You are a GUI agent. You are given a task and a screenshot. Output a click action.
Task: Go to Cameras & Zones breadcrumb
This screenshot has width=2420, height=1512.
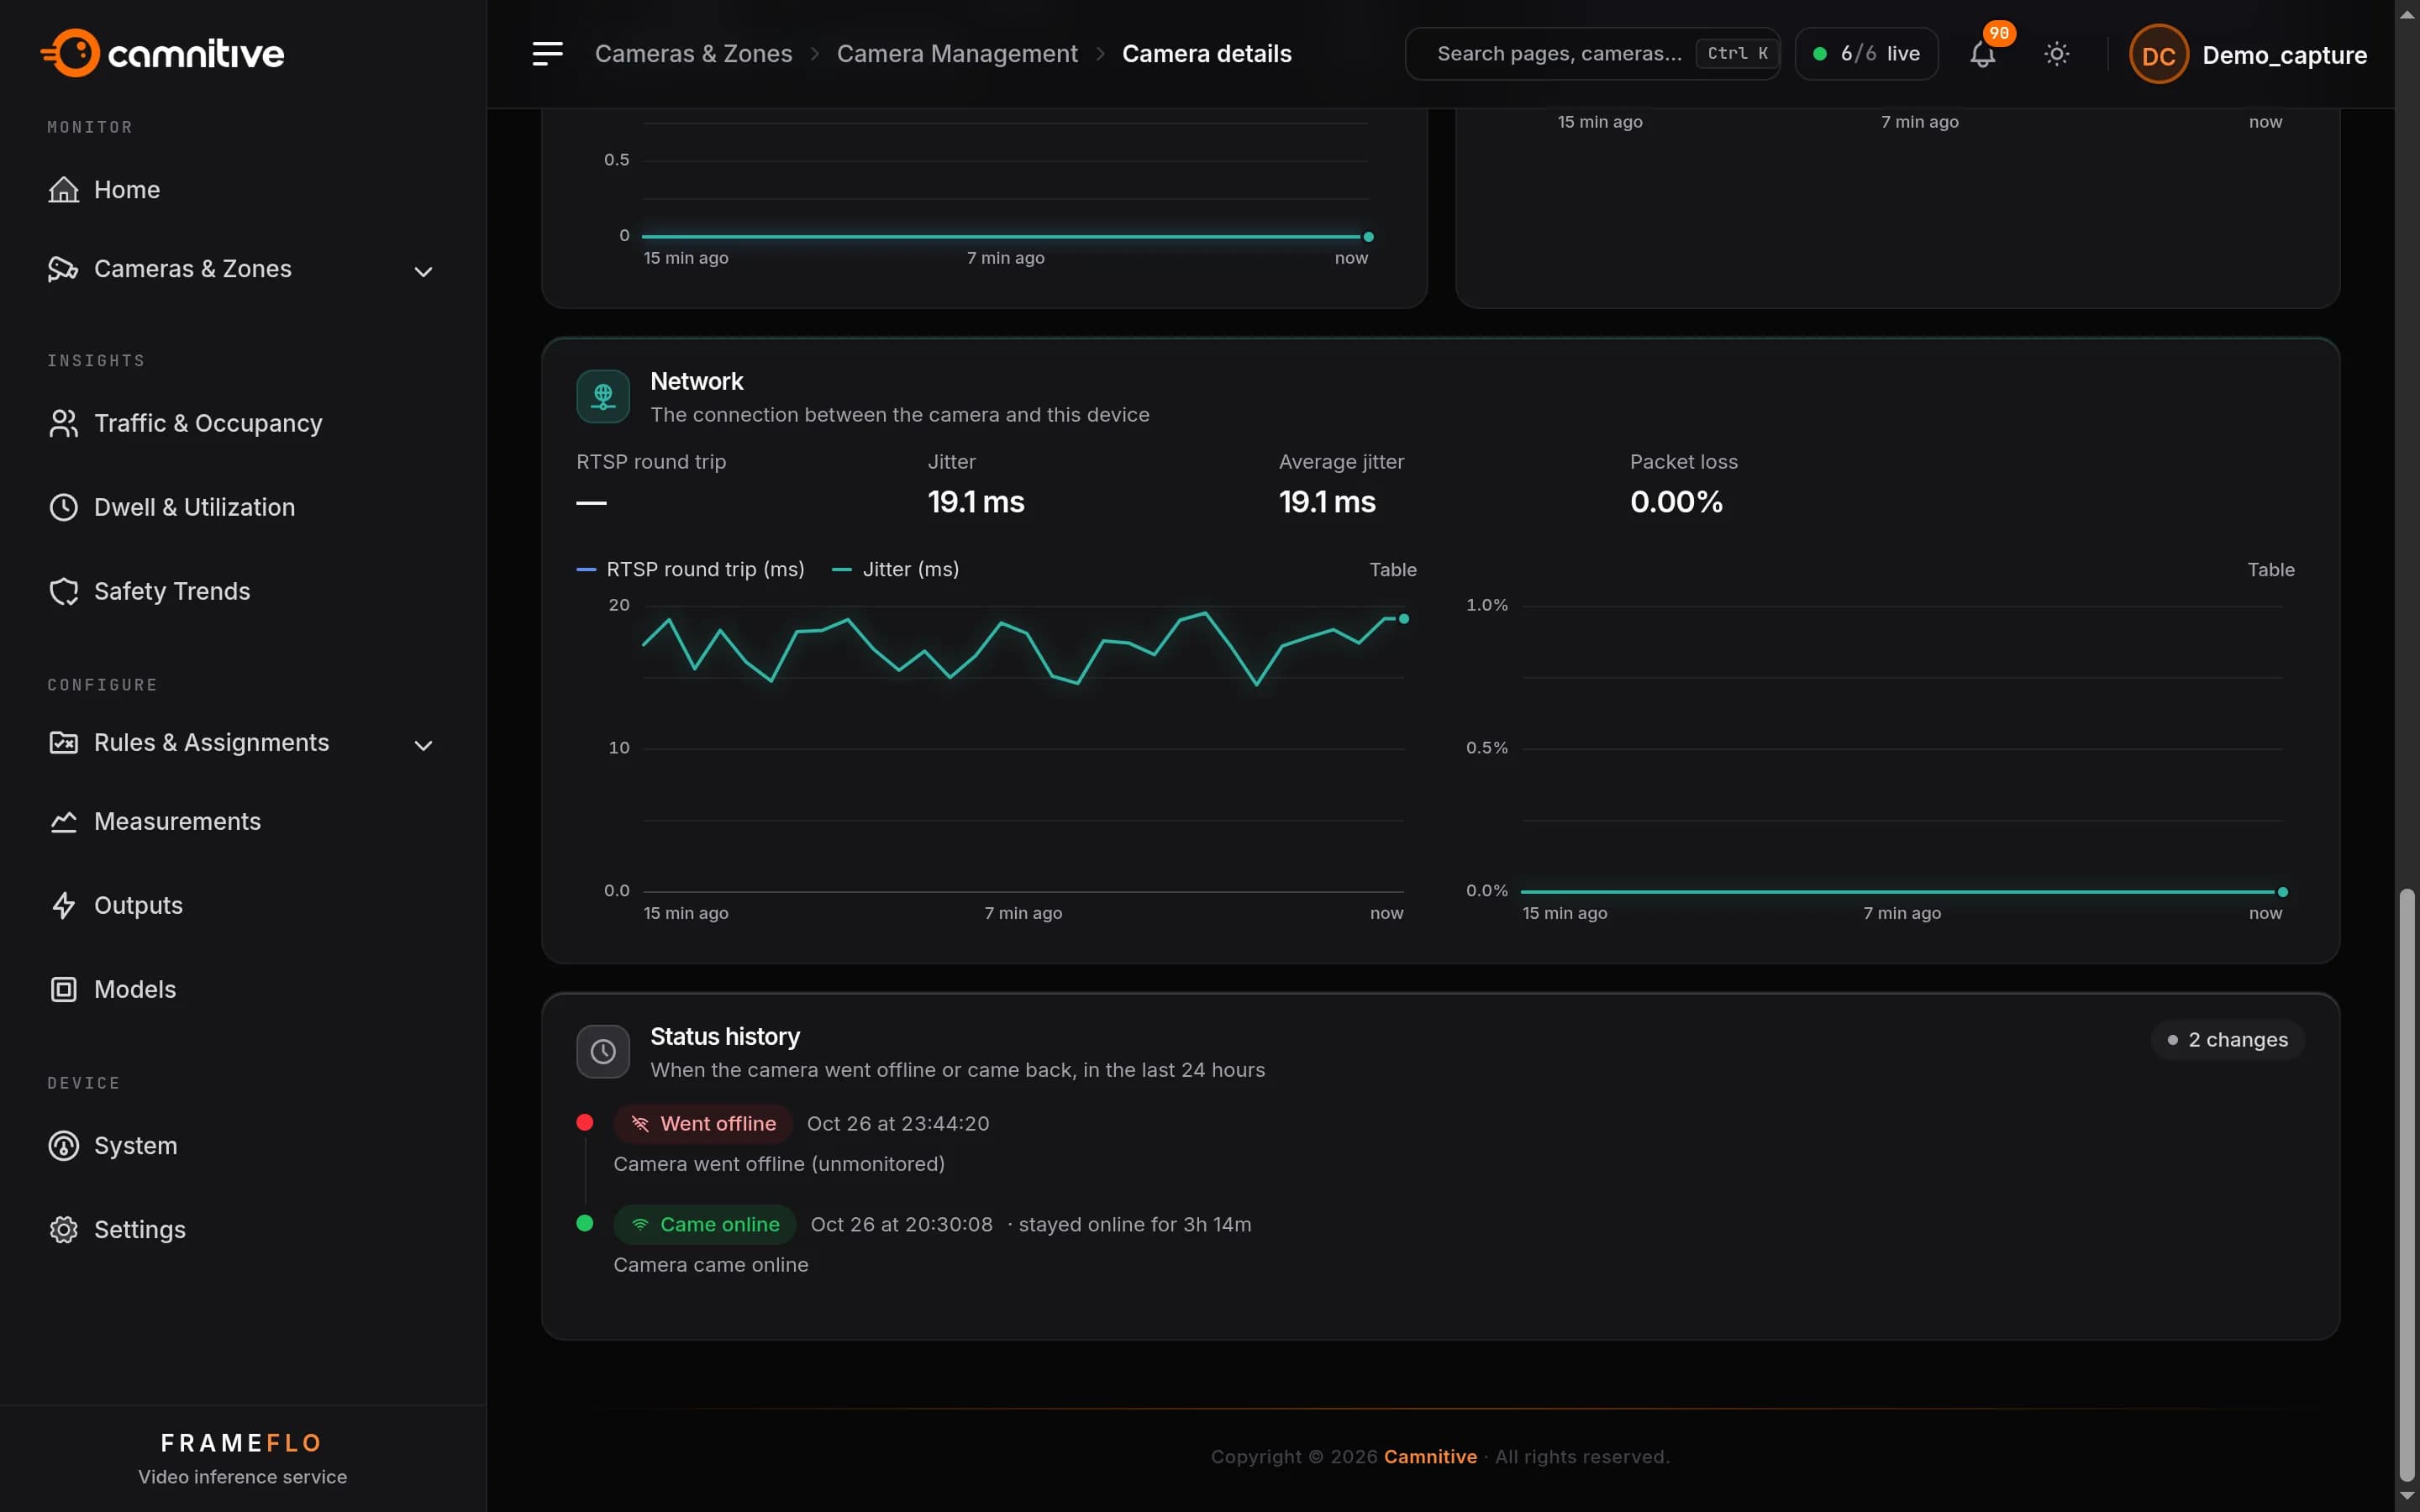[x=693, y=54]
